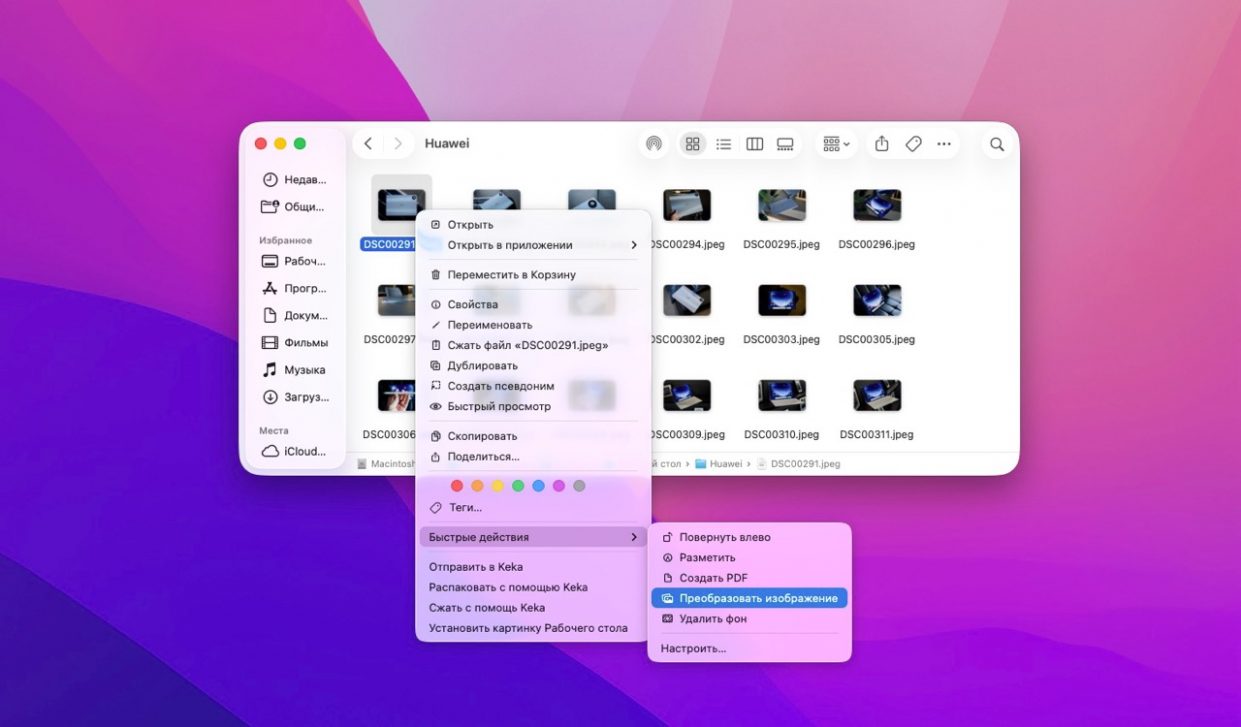Open Рабочий стол in sidebar
1241x727 pixels.
(x=294, y=261)
